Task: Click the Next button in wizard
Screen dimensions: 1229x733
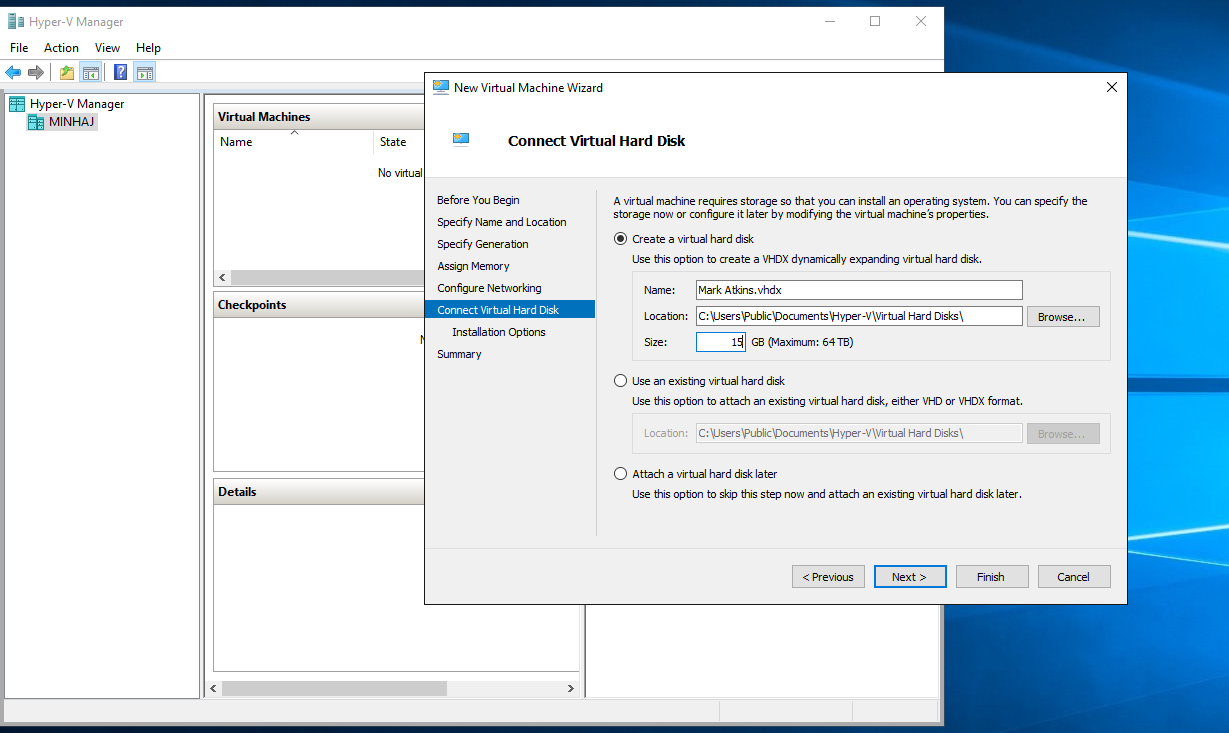Action: click(909, 577)
